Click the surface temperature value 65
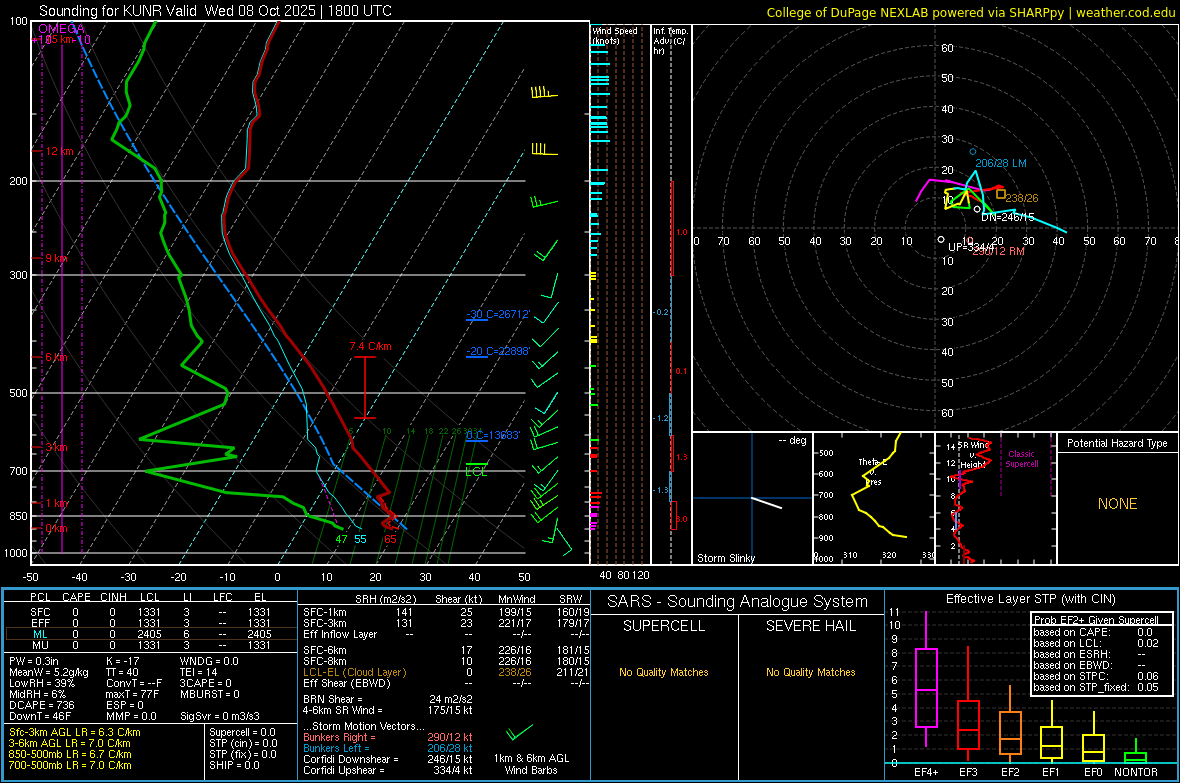Image resolution: width=1180 pixels, height=783 pixels. [390, 539]
